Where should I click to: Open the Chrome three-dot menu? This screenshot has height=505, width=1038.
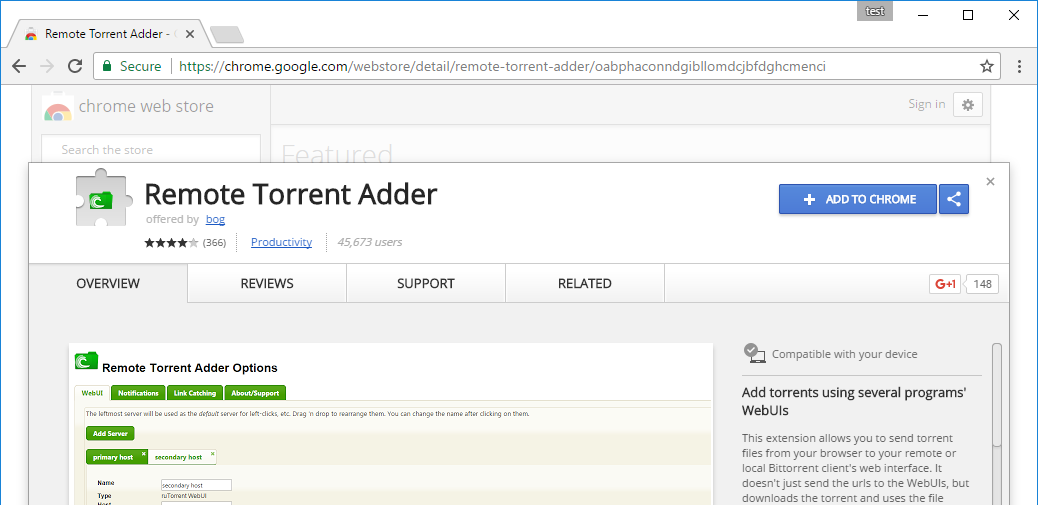(x=1019, y=66)
